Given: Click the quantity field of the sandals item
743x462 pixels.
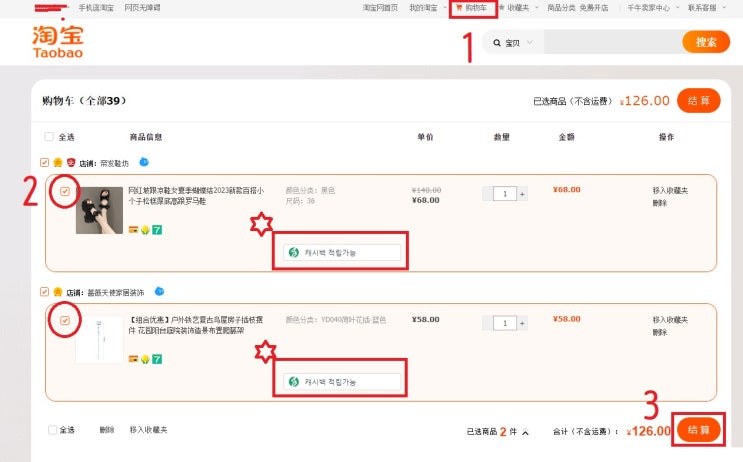Looking at the screenshot, I should [505, 194].
